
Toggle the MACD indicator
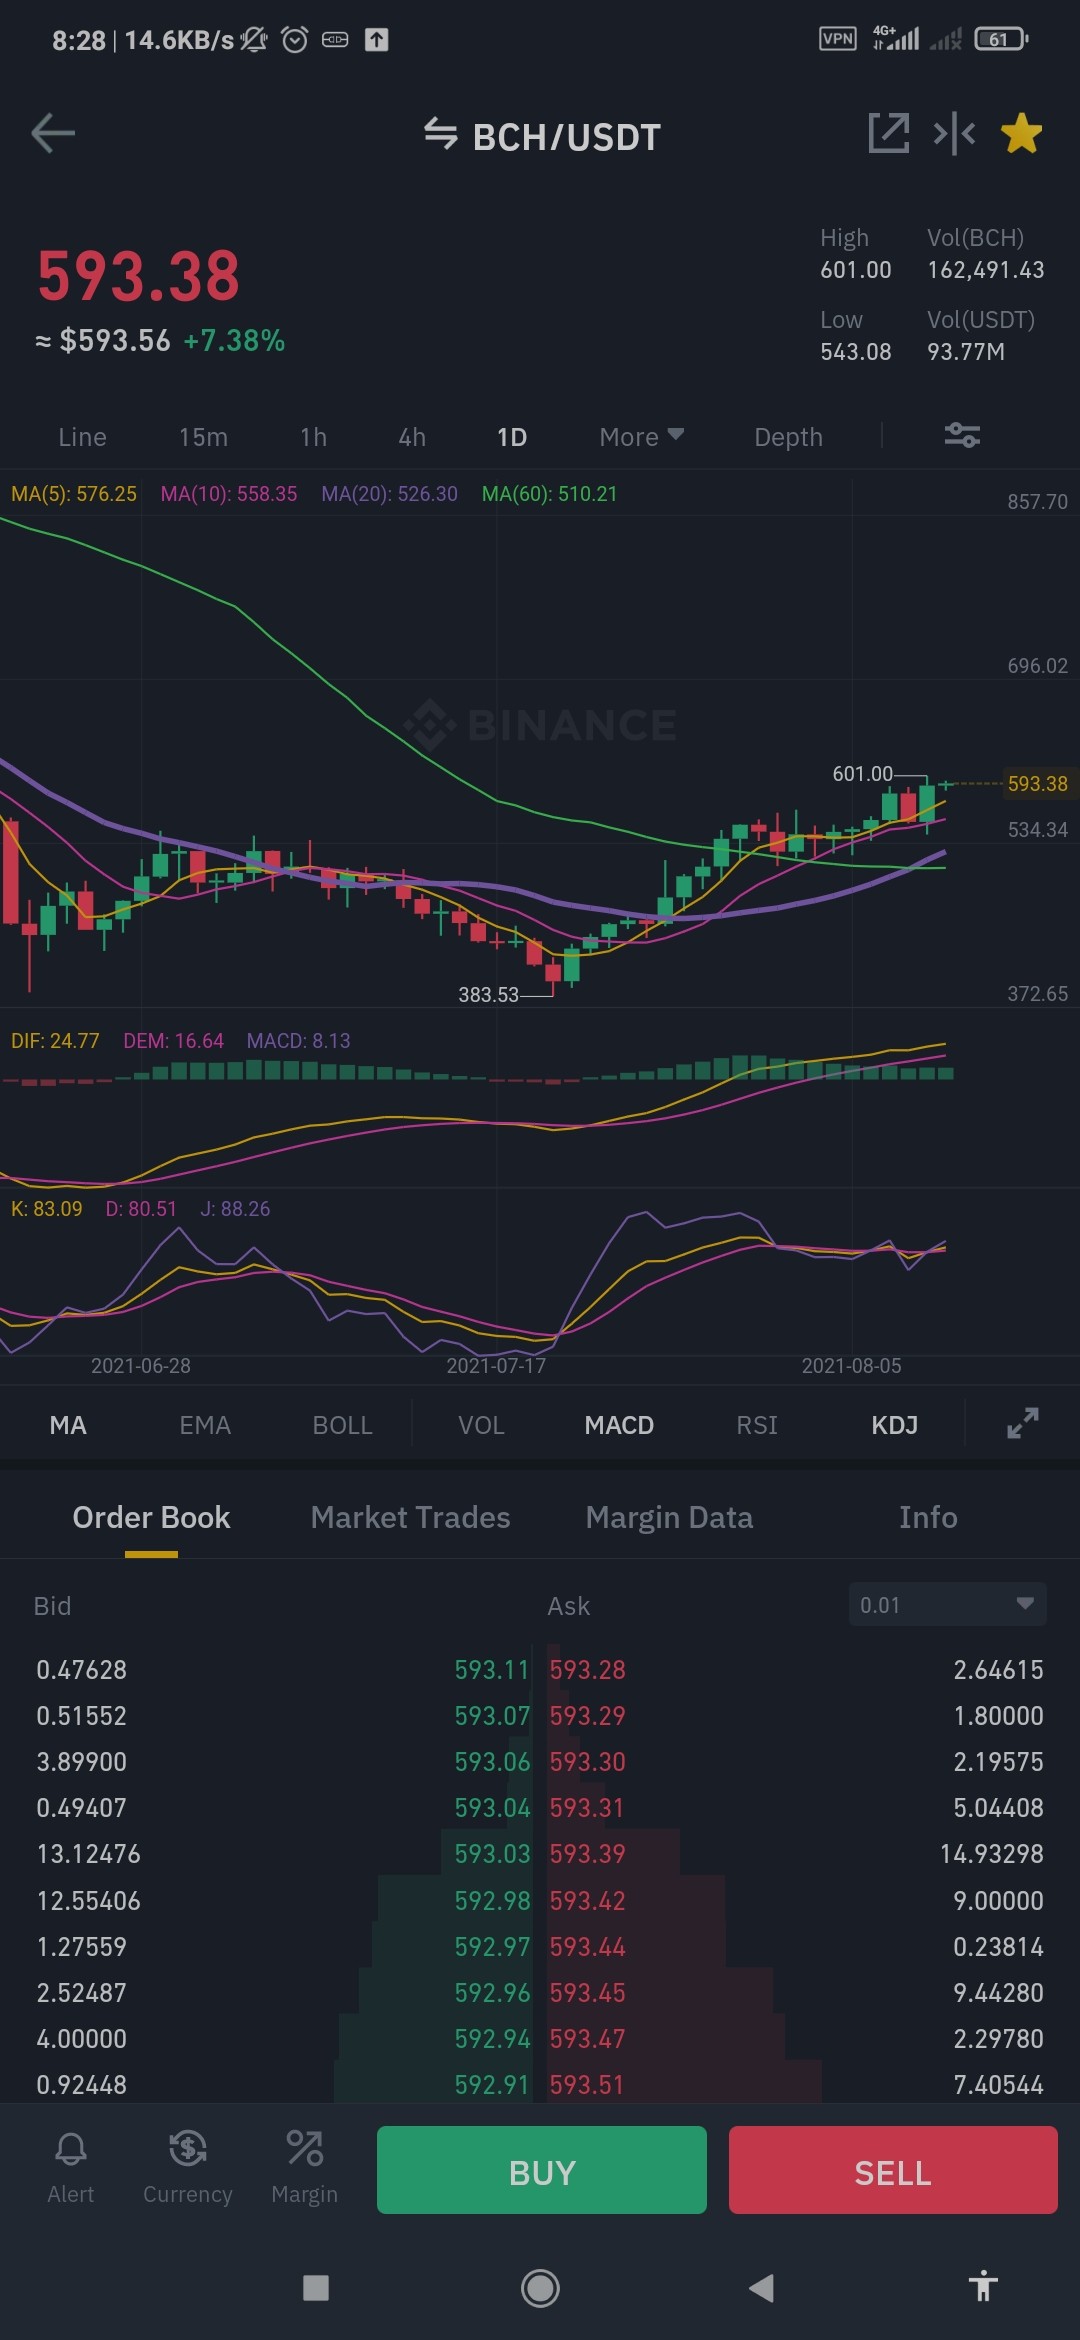click(x=619, y=1425)
